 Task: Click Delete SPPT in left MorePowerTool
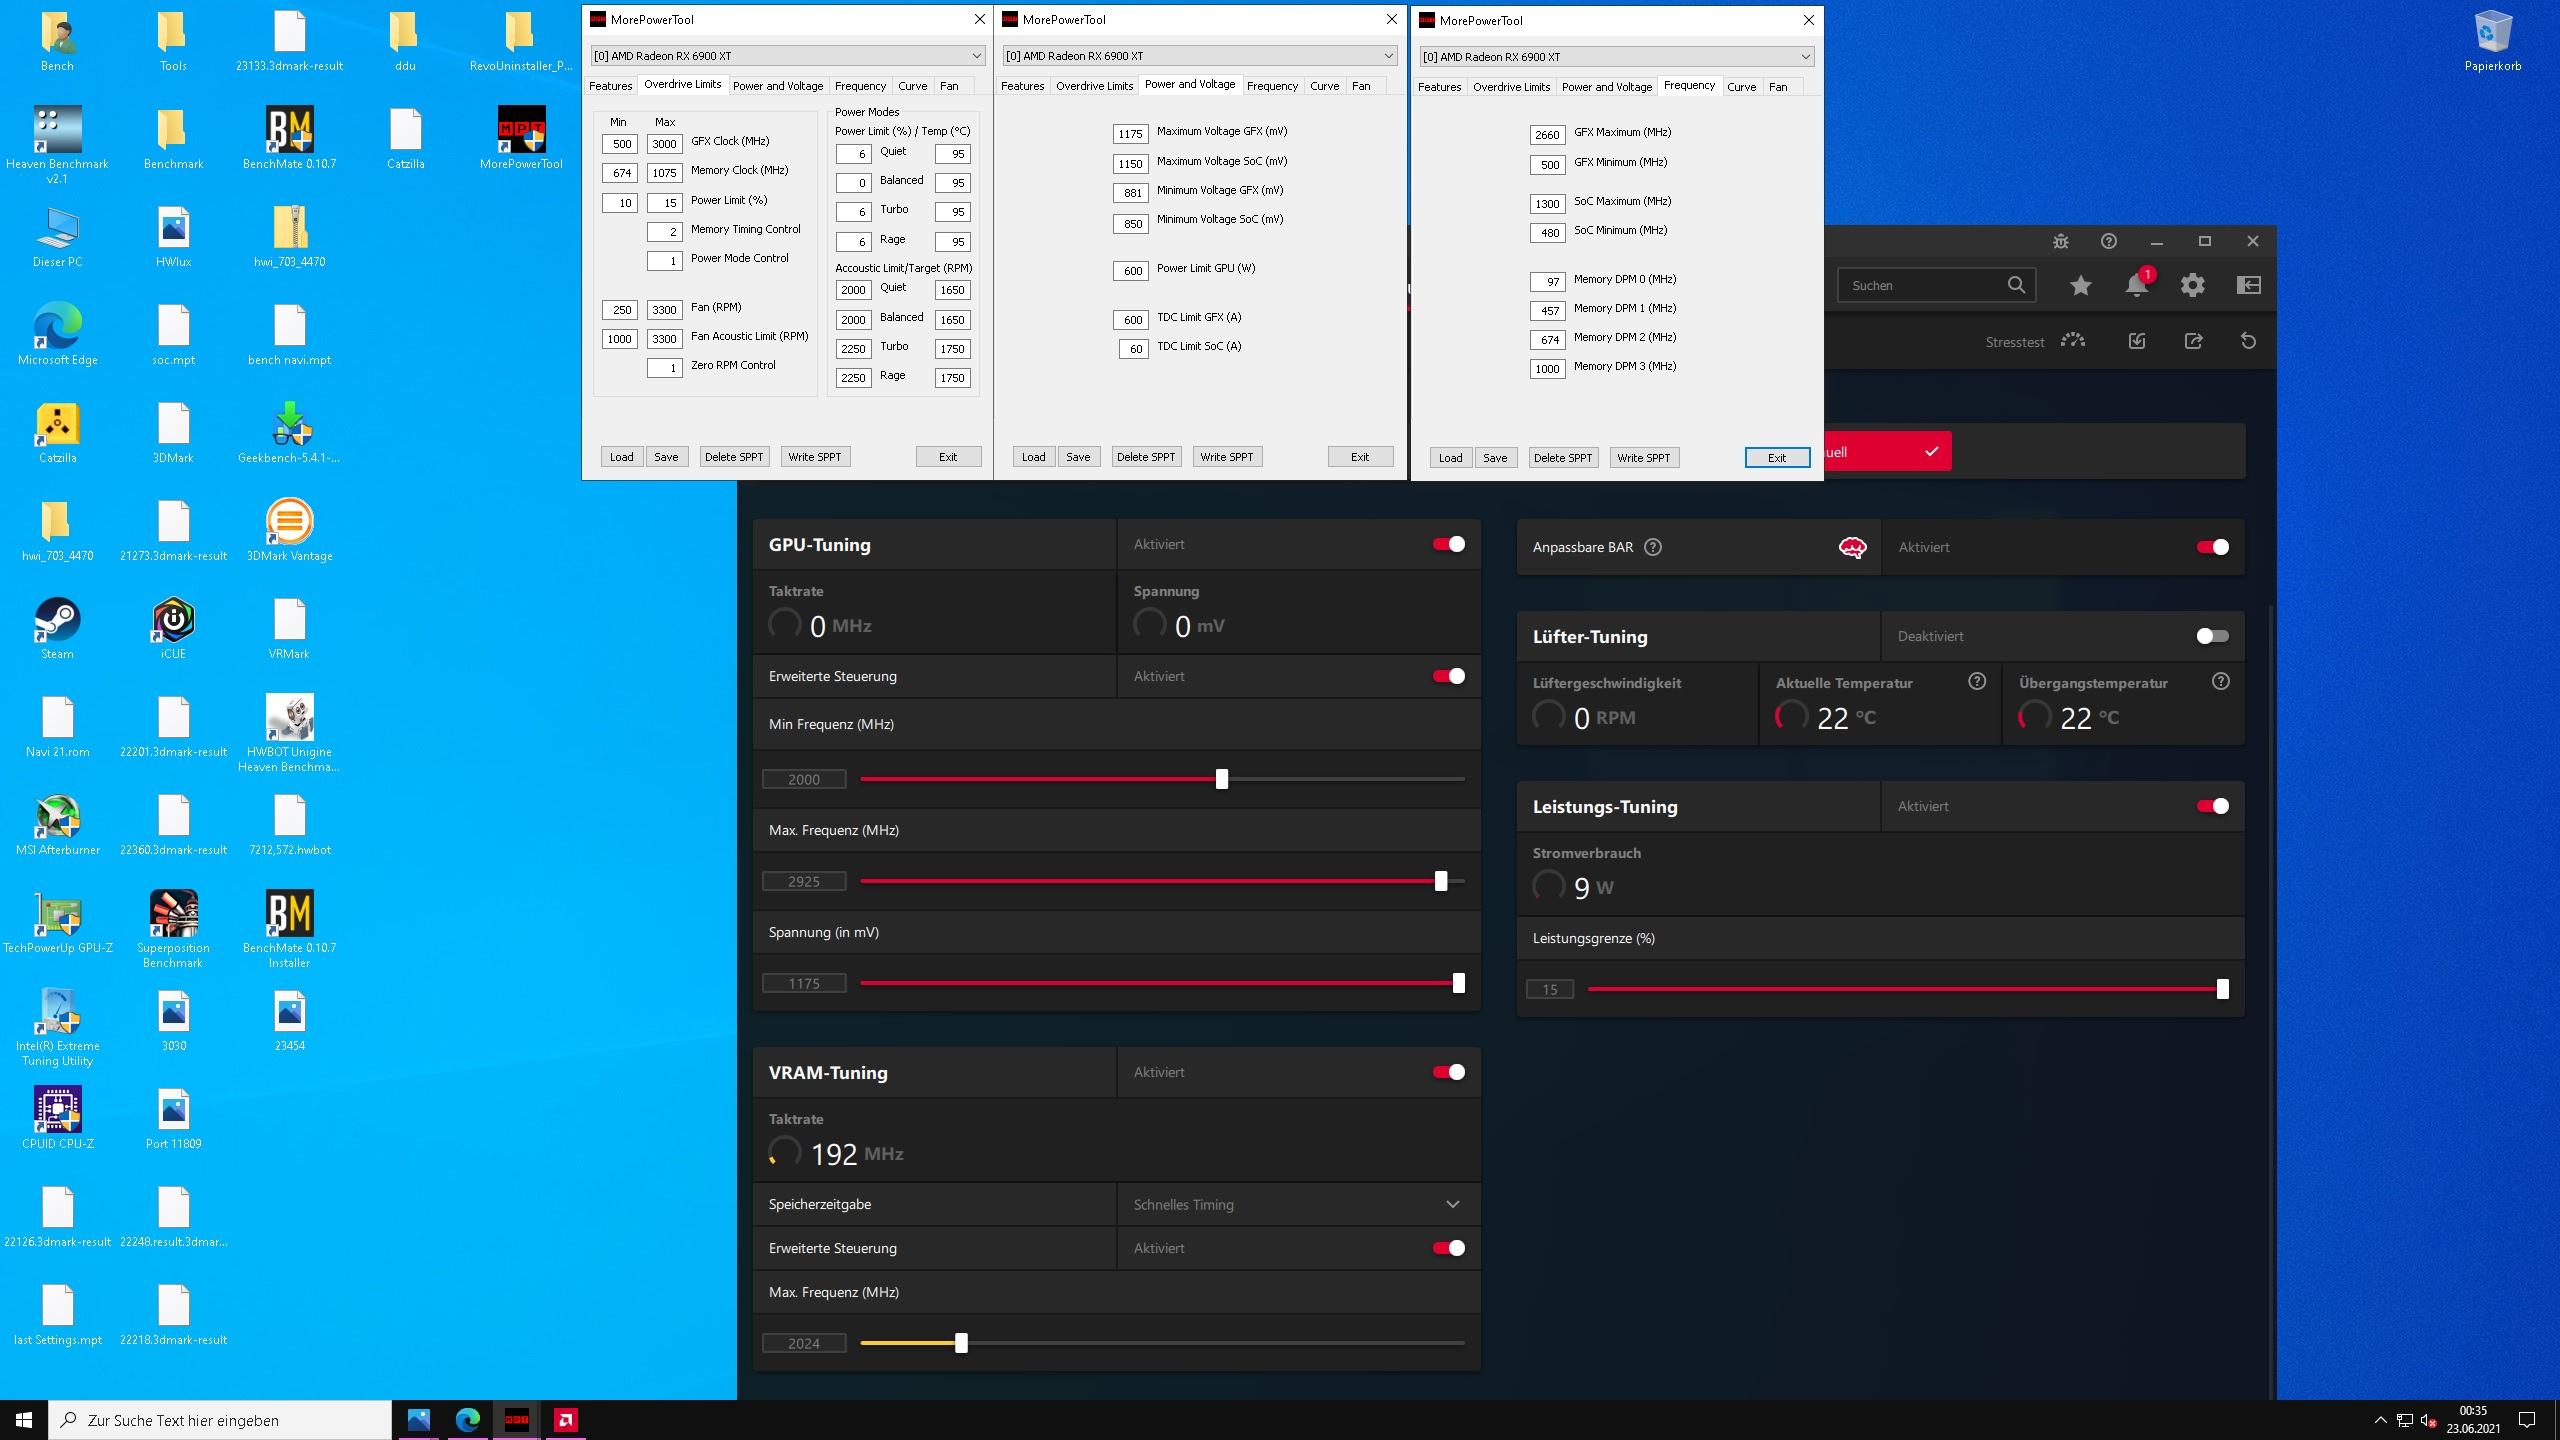733,457
